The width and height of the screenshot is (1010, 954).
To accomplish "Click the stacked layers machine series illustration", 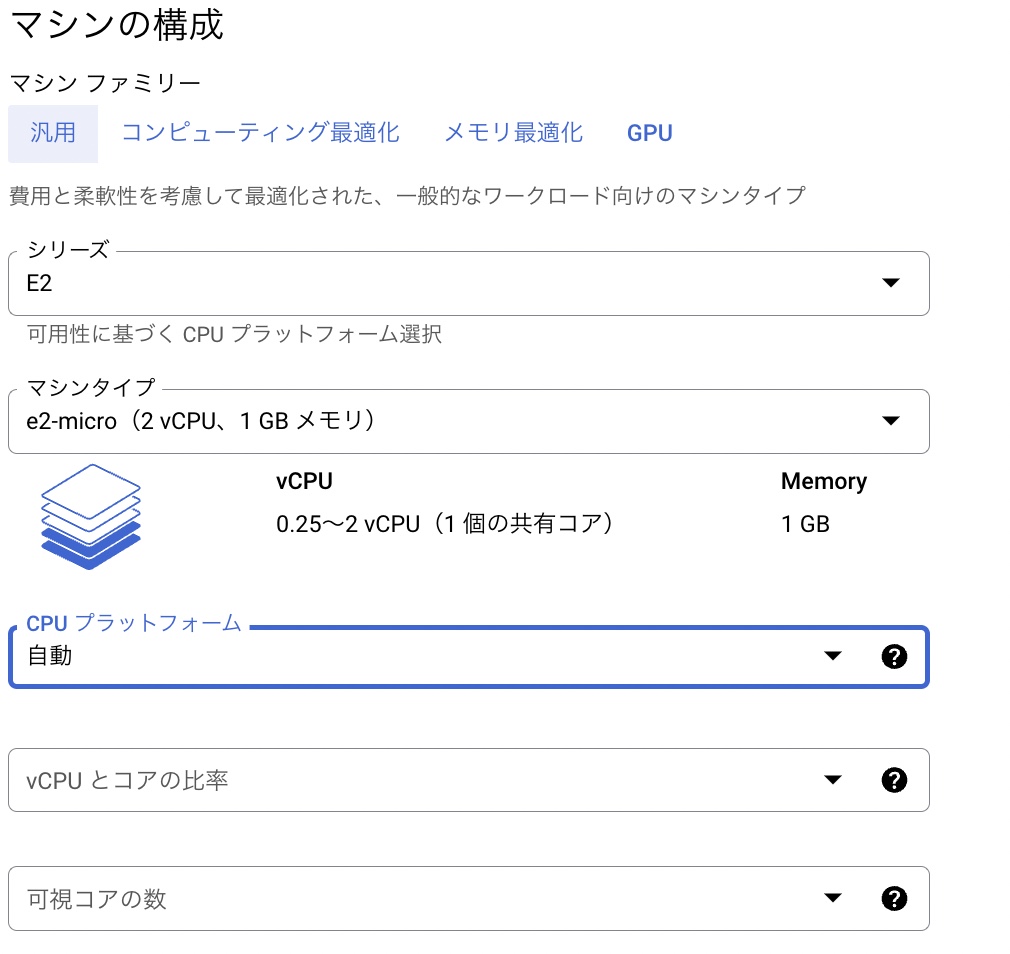I will click(90, 517).
